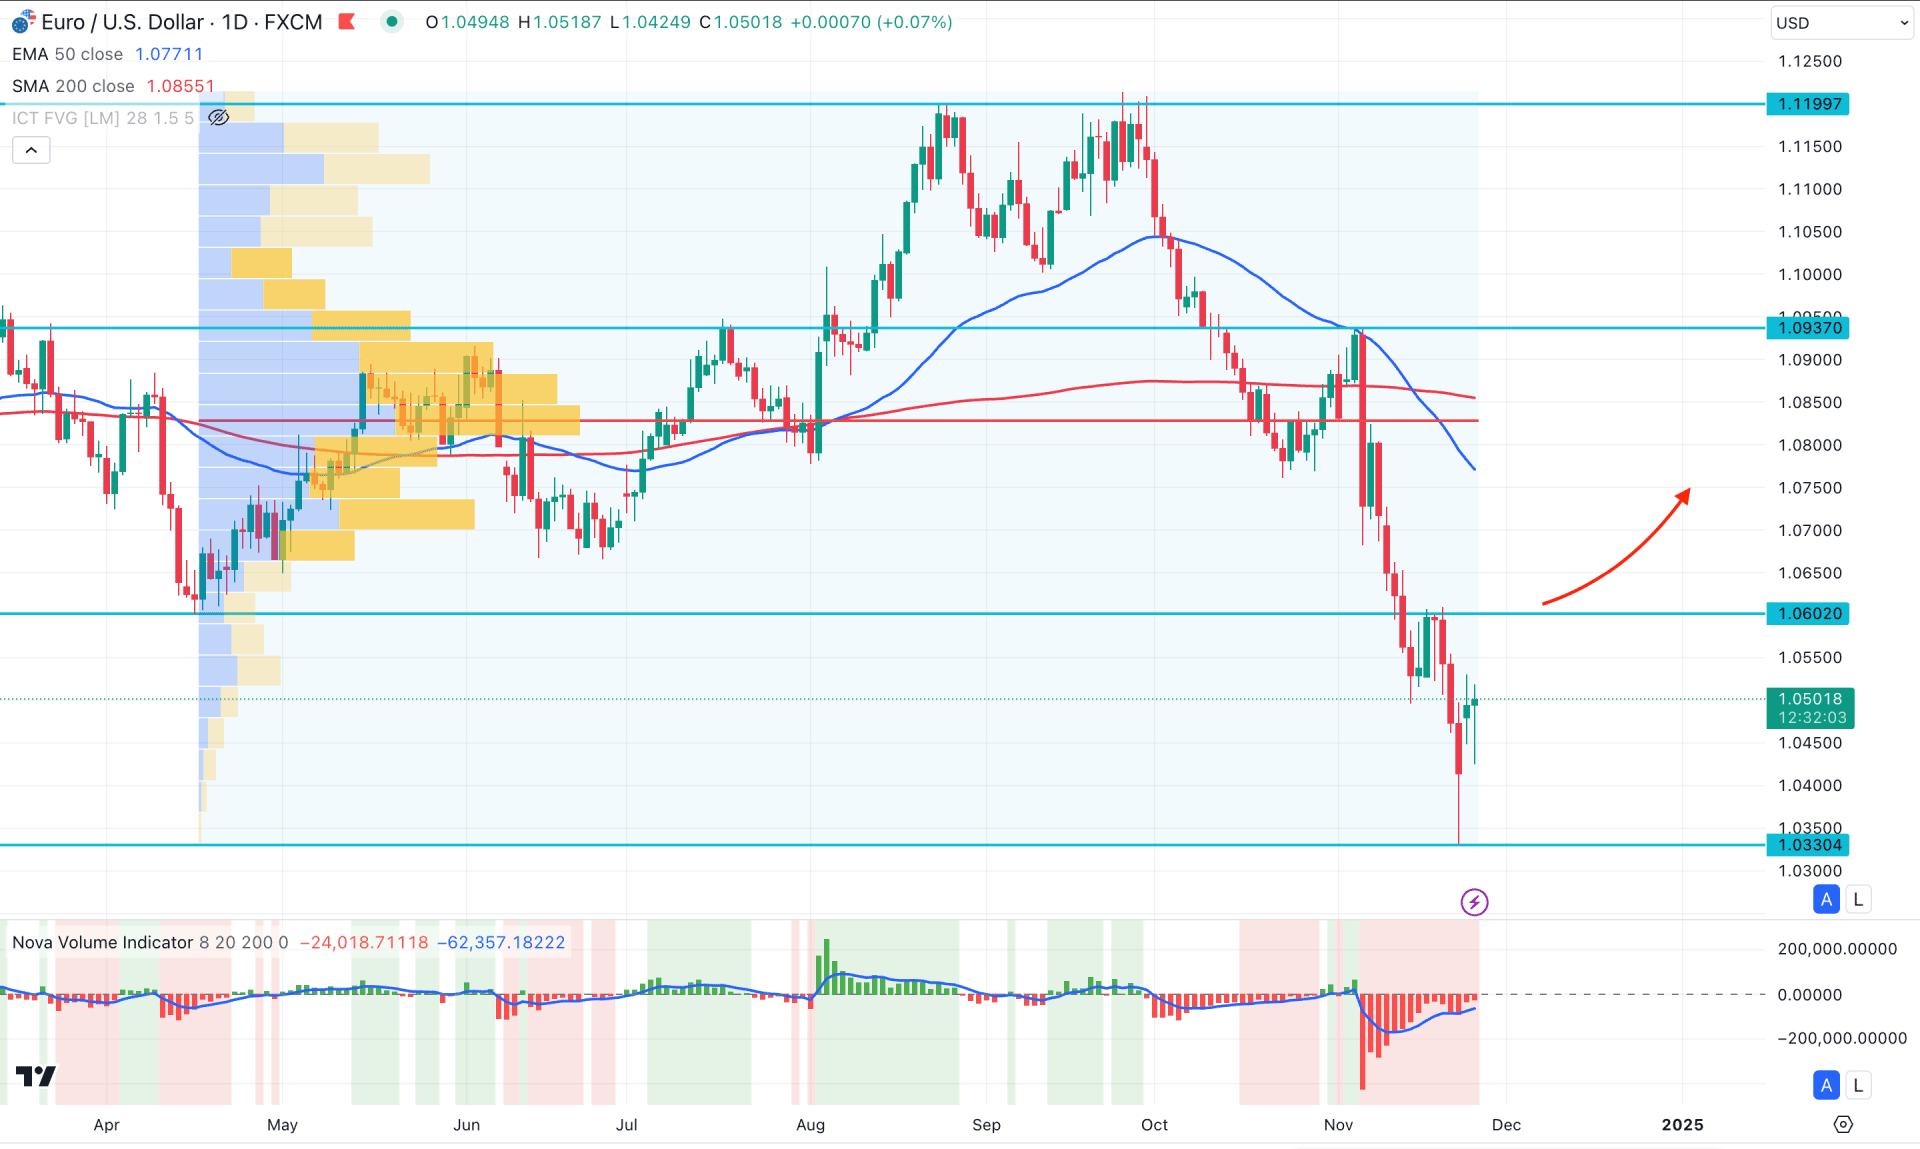Click the green market status dot
The image size is (1920, 1149).
point(392,21)
